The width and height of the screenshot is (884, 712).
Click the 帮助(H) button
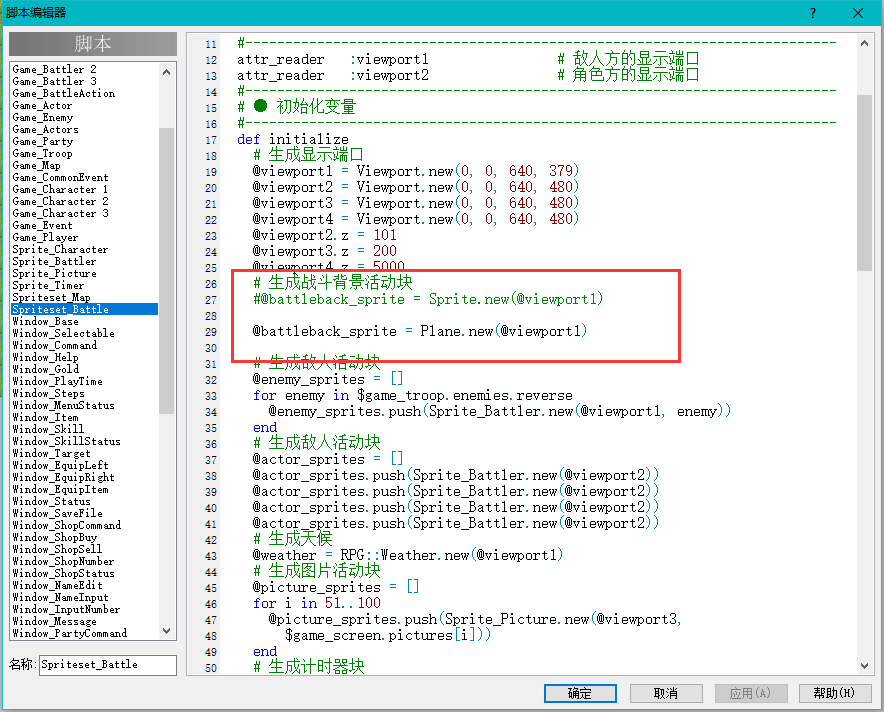pos(834,693)
